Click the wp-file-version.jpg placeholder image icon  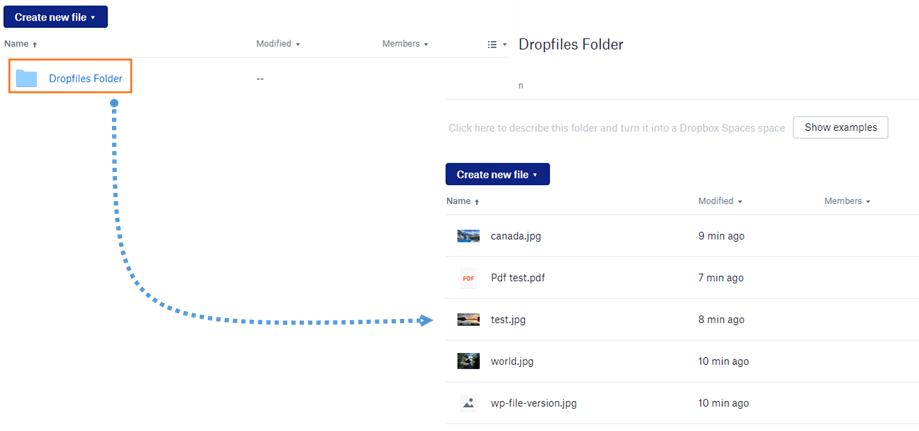click(468, 403)
